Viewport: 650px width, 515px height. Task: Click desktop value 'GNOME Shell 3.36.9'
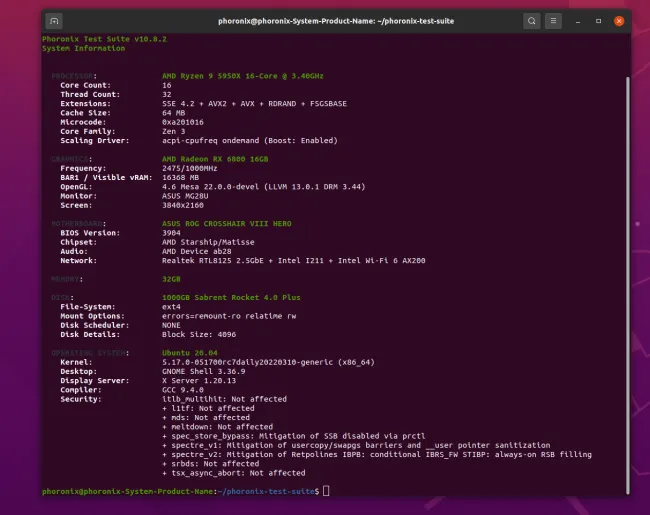pos(203,371)
